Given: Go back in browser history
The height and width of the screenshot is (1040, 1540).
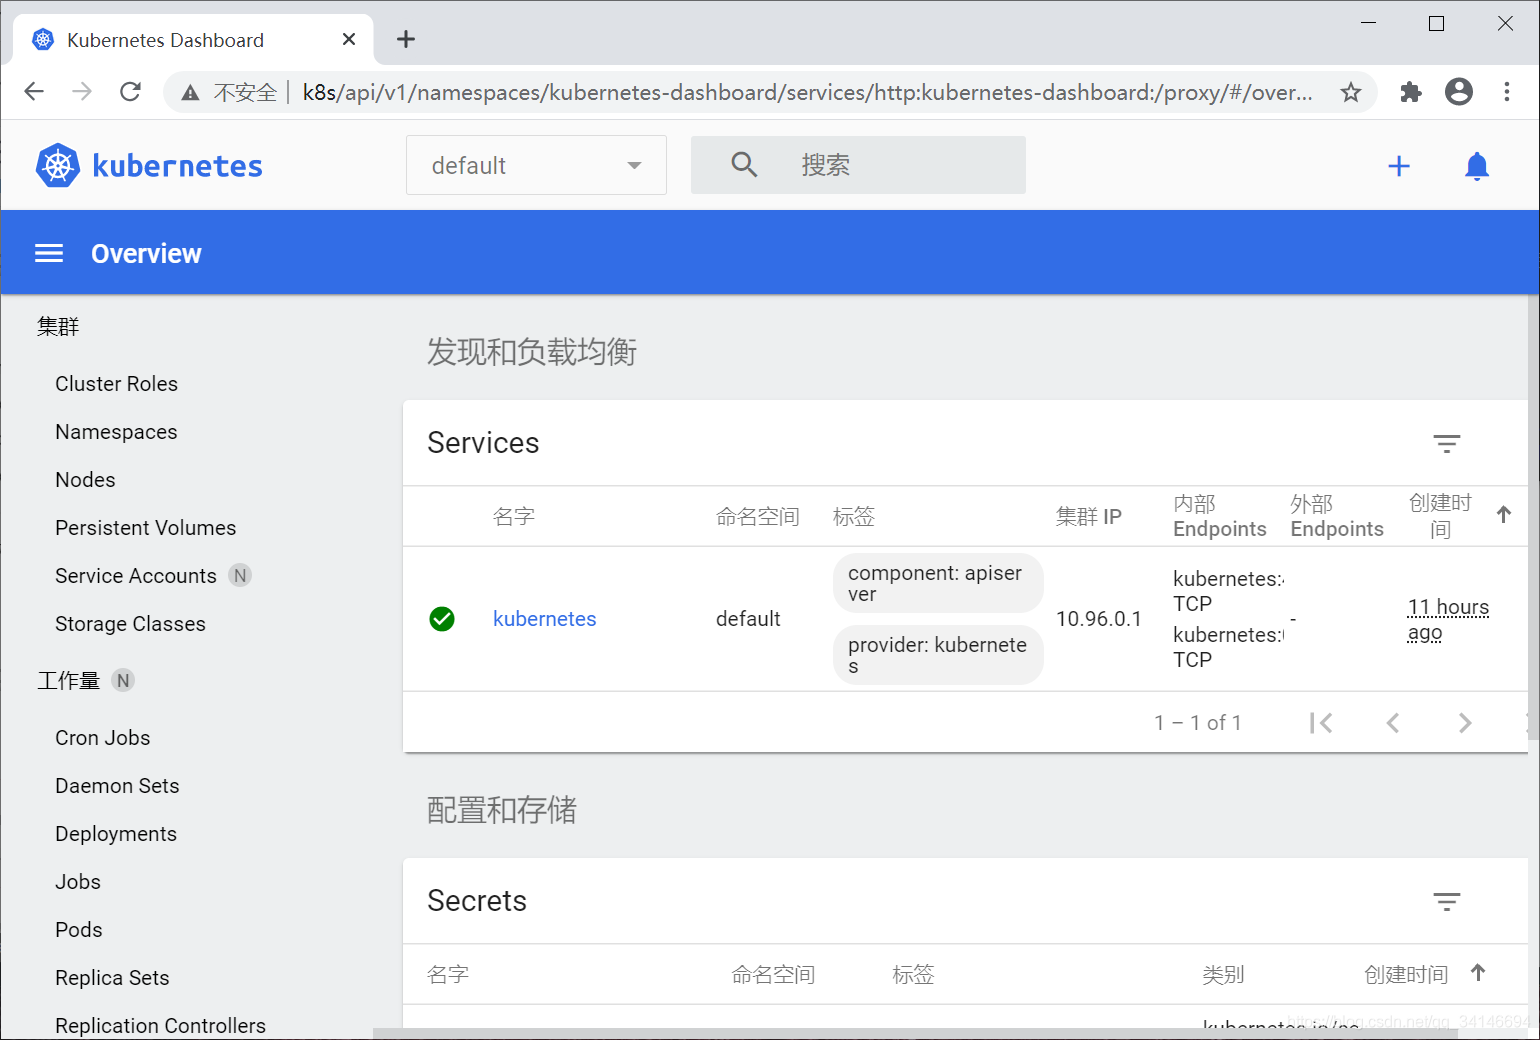Looking at the screenshot, I should point(34,92).
